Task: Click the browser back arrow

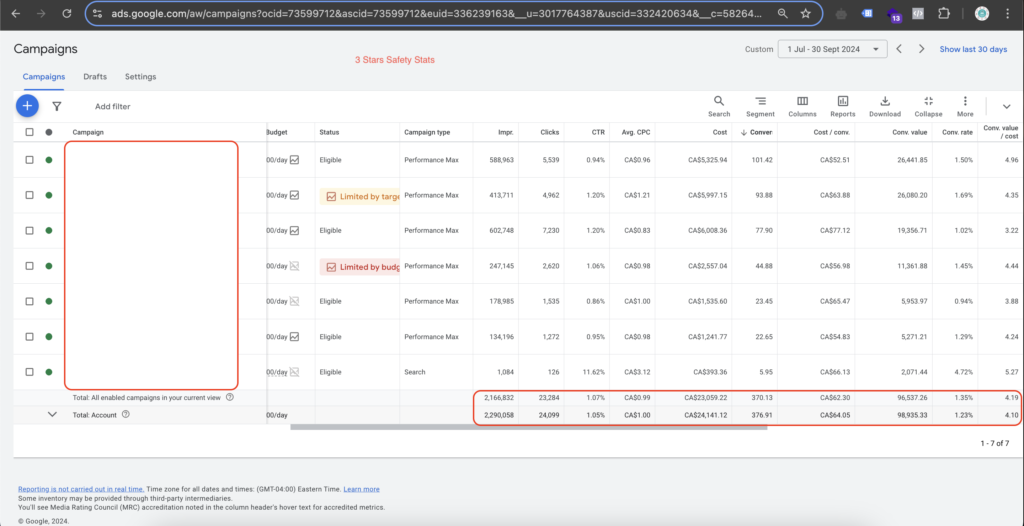Action: tap(16, 14)
